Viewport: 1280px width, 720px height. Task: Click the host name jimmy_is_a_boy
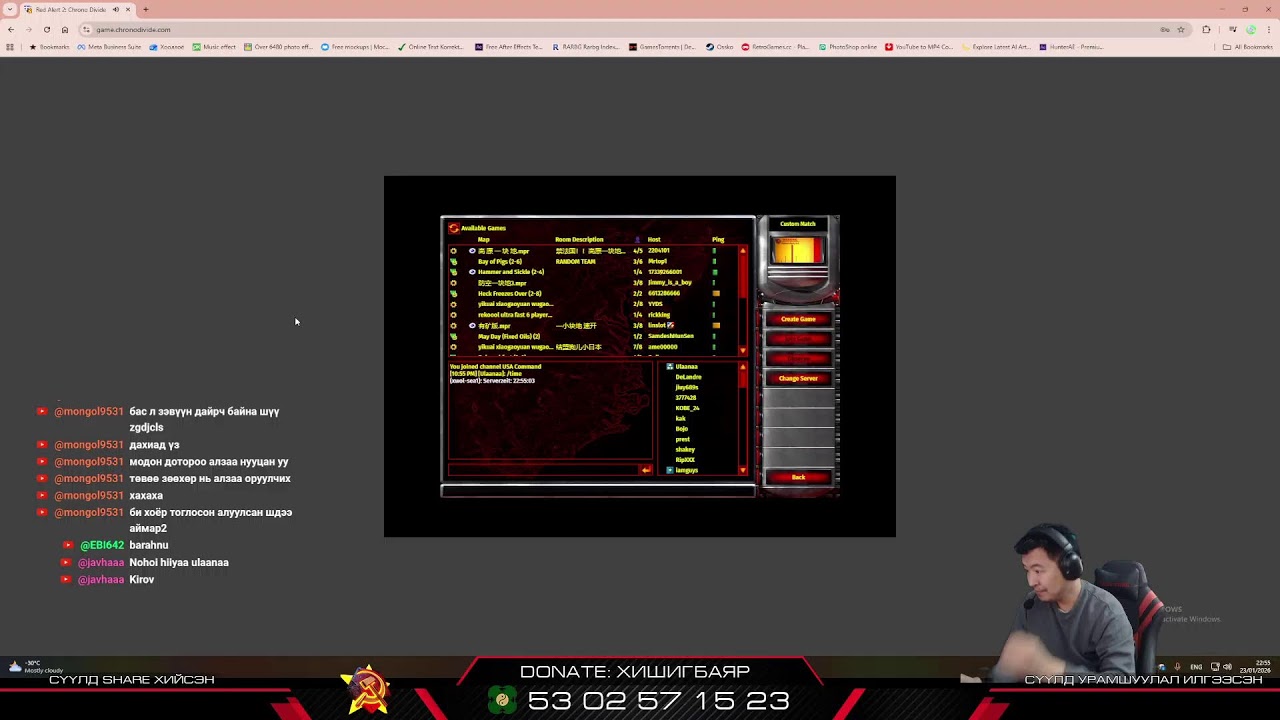[669, 283]
